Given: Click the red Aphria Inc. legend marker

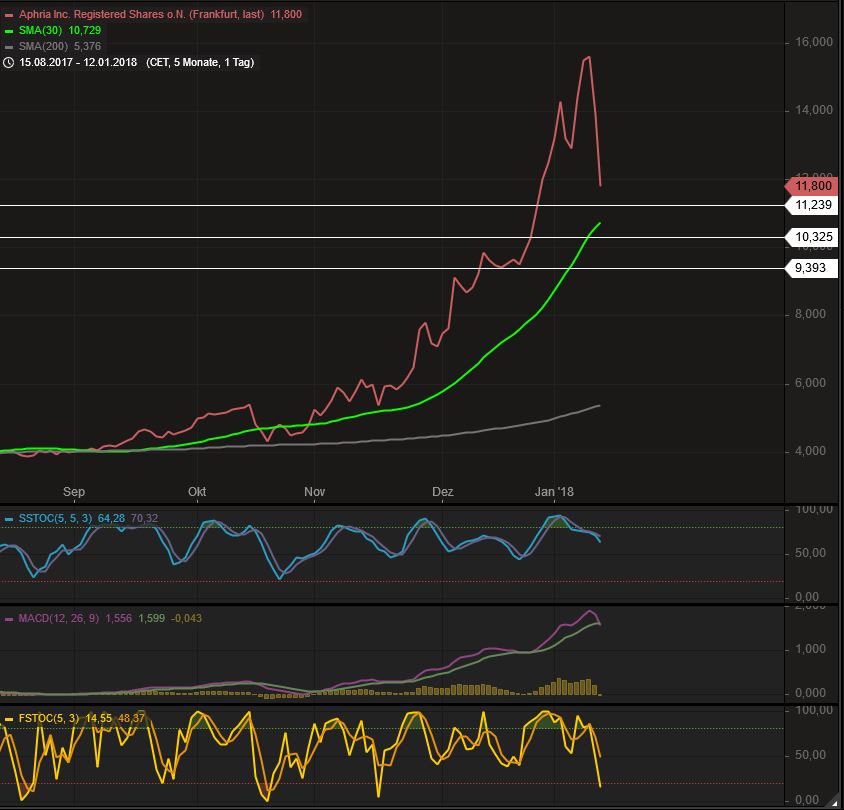Looking at the screenshot, I should 9,15.
